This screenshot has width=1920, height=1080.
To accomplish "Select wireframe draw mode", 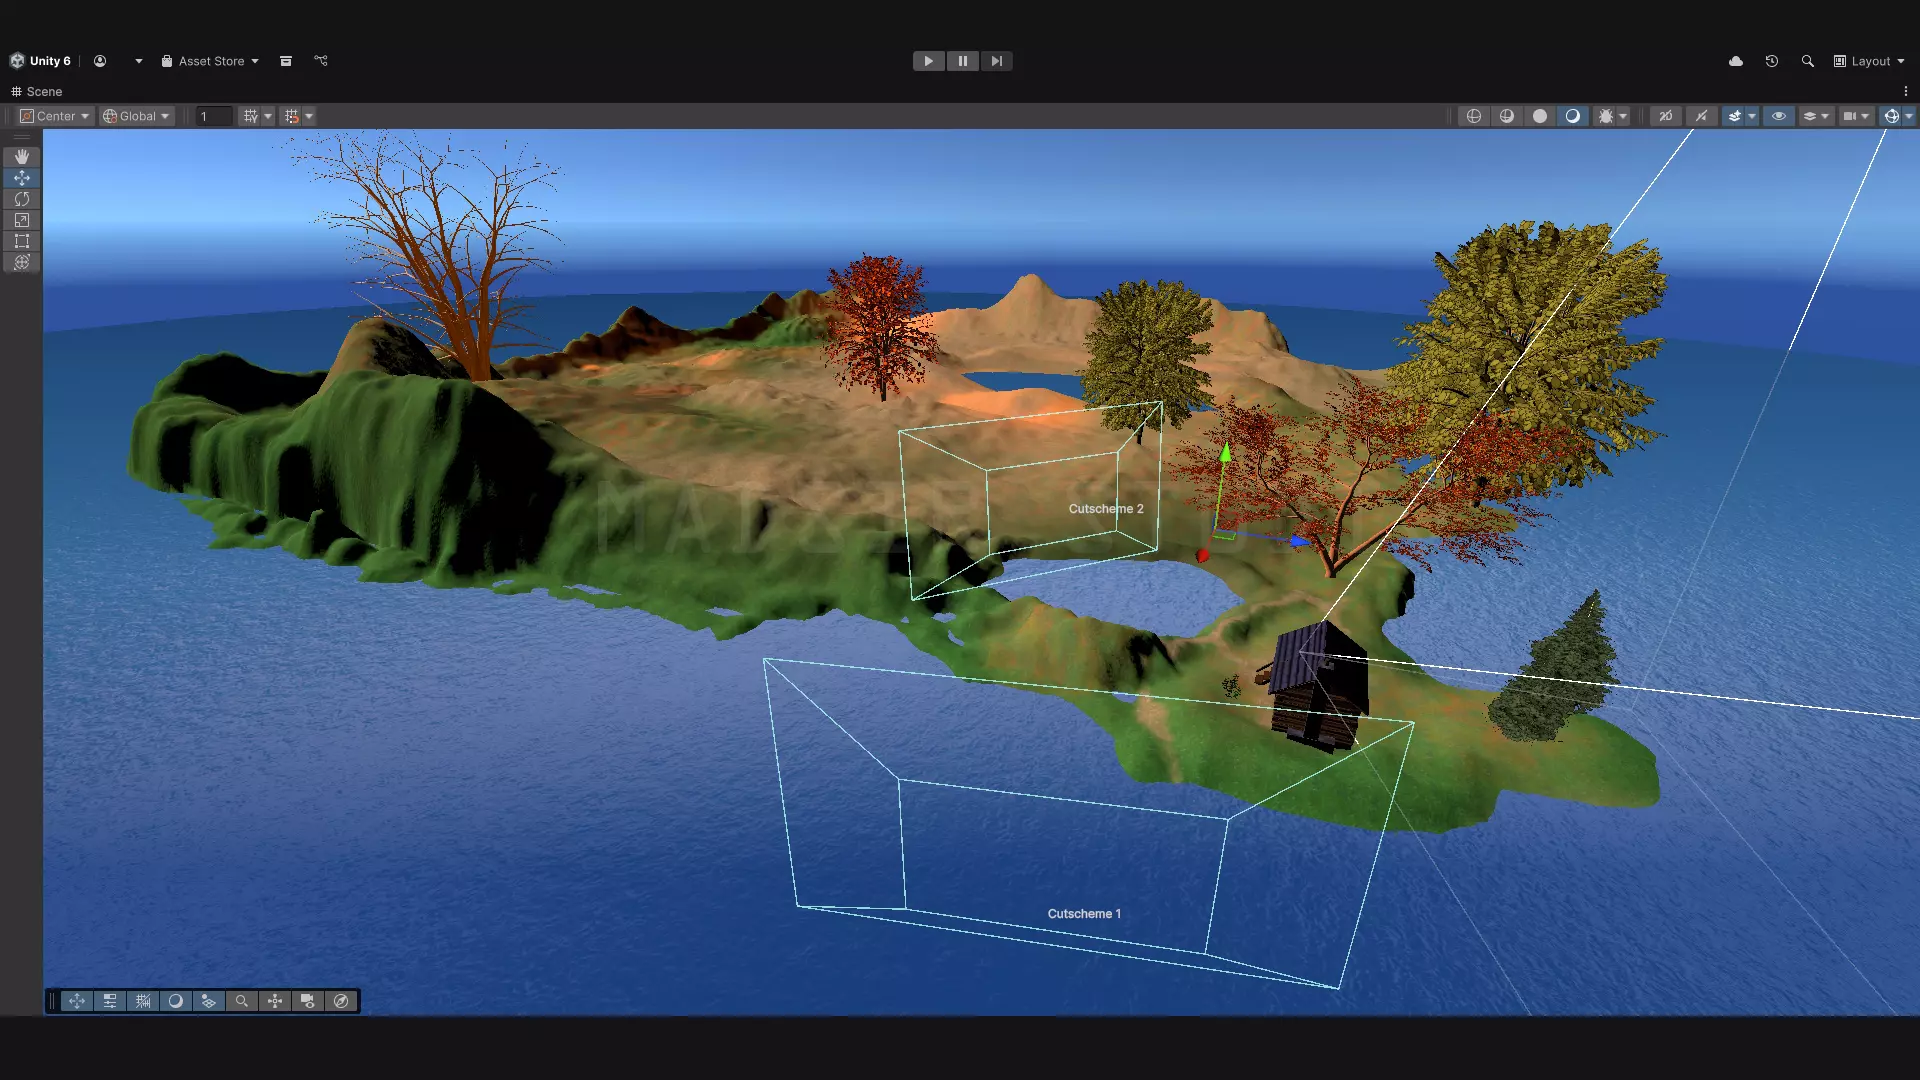I will [x=1474, y=116].
